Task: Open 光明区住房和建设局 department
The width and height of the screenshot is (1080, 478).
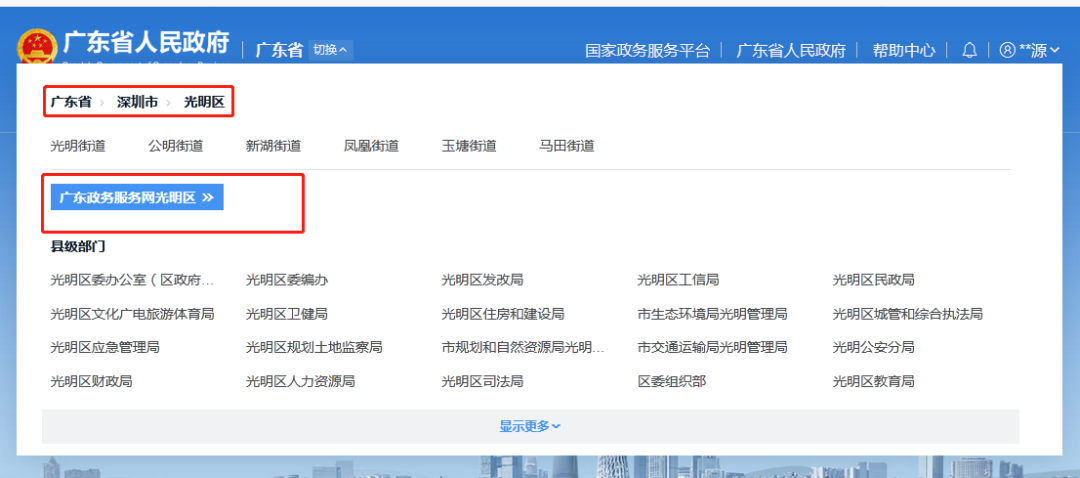Action: pos(503,314)
